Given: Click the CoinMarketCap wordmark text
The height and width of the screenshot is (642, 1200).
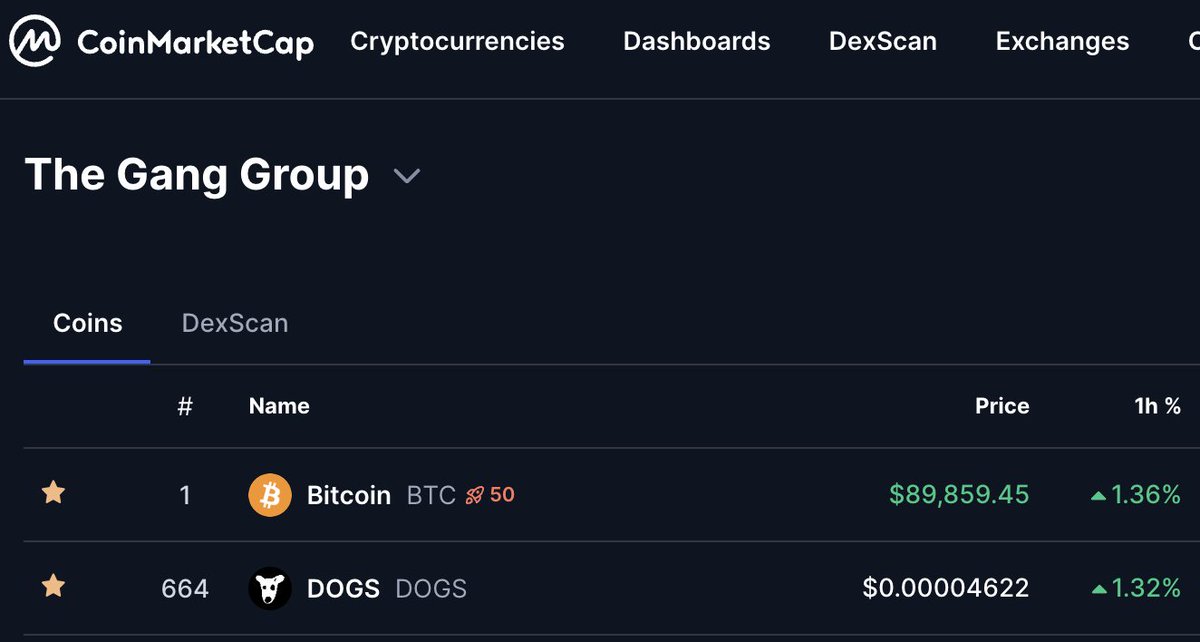Looking at the screenshot, I should (195, 43).
